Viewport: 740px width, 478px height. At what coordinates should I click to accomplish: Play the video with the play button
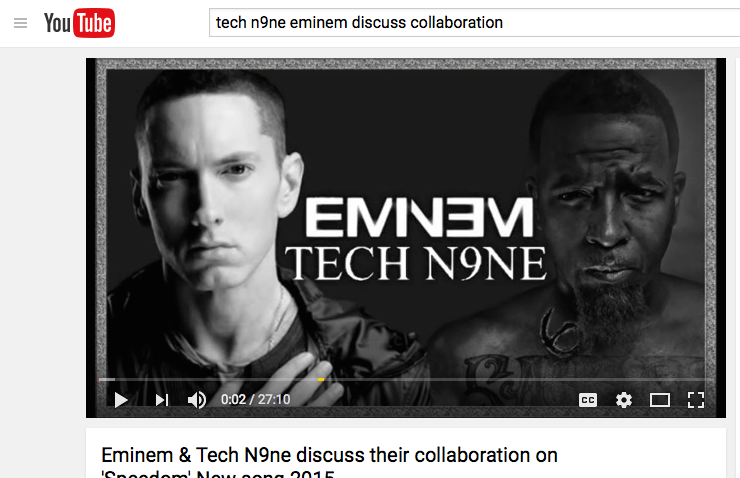(x=121, y=400)
